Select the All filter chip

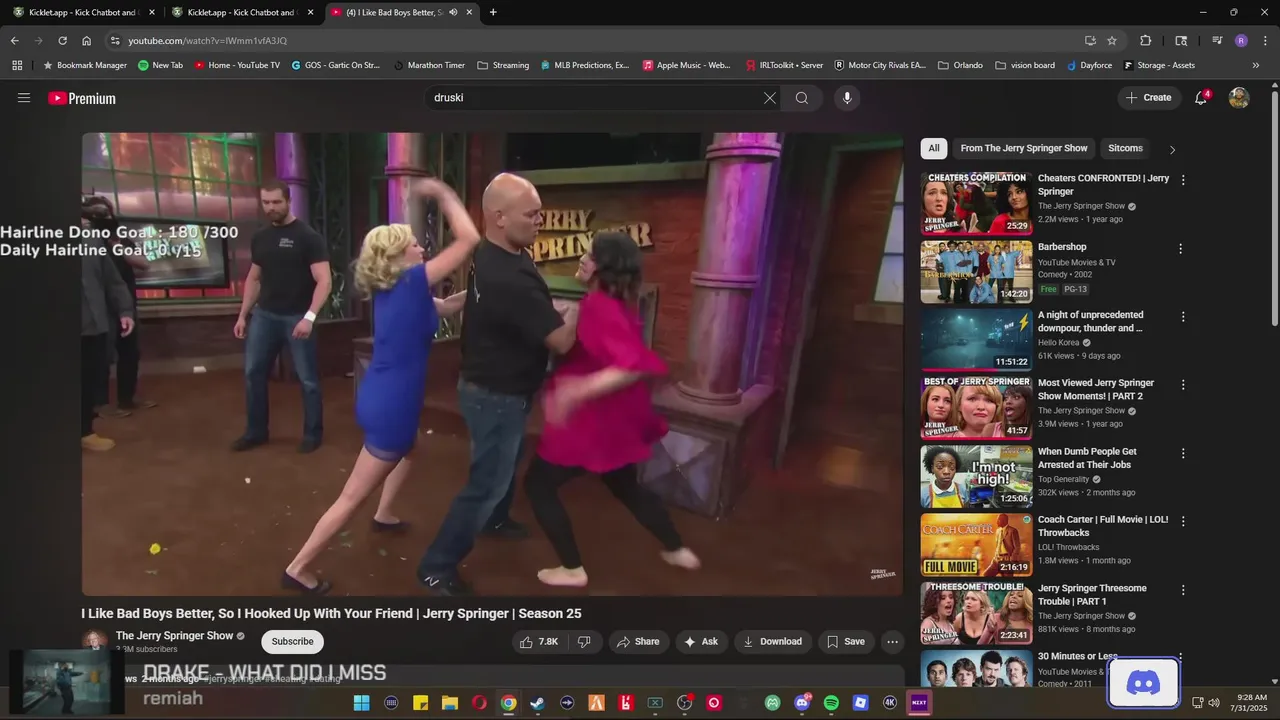click(x=934, y=148)
